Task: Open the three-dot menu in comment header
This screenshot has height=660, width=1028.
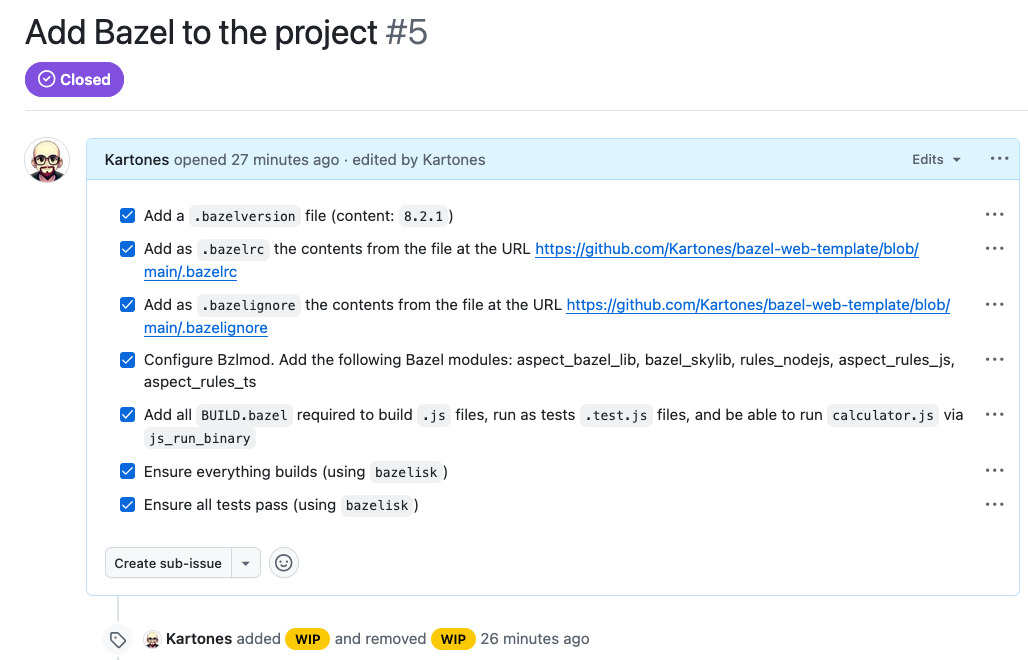Action: click(x=999, y=159)
